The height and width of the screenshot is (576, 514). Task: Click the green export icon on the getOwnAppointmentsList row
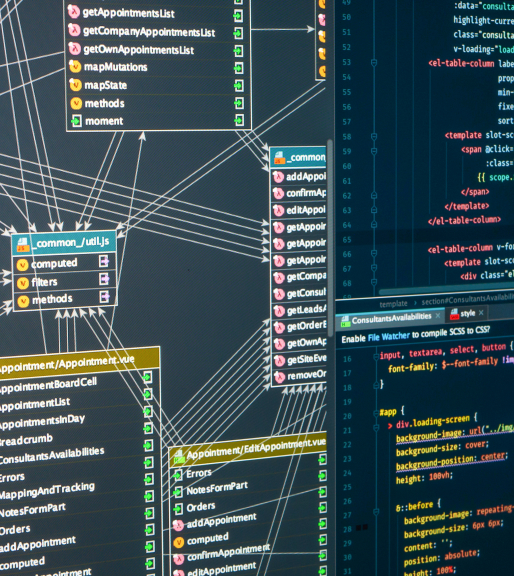pos(238,50)
